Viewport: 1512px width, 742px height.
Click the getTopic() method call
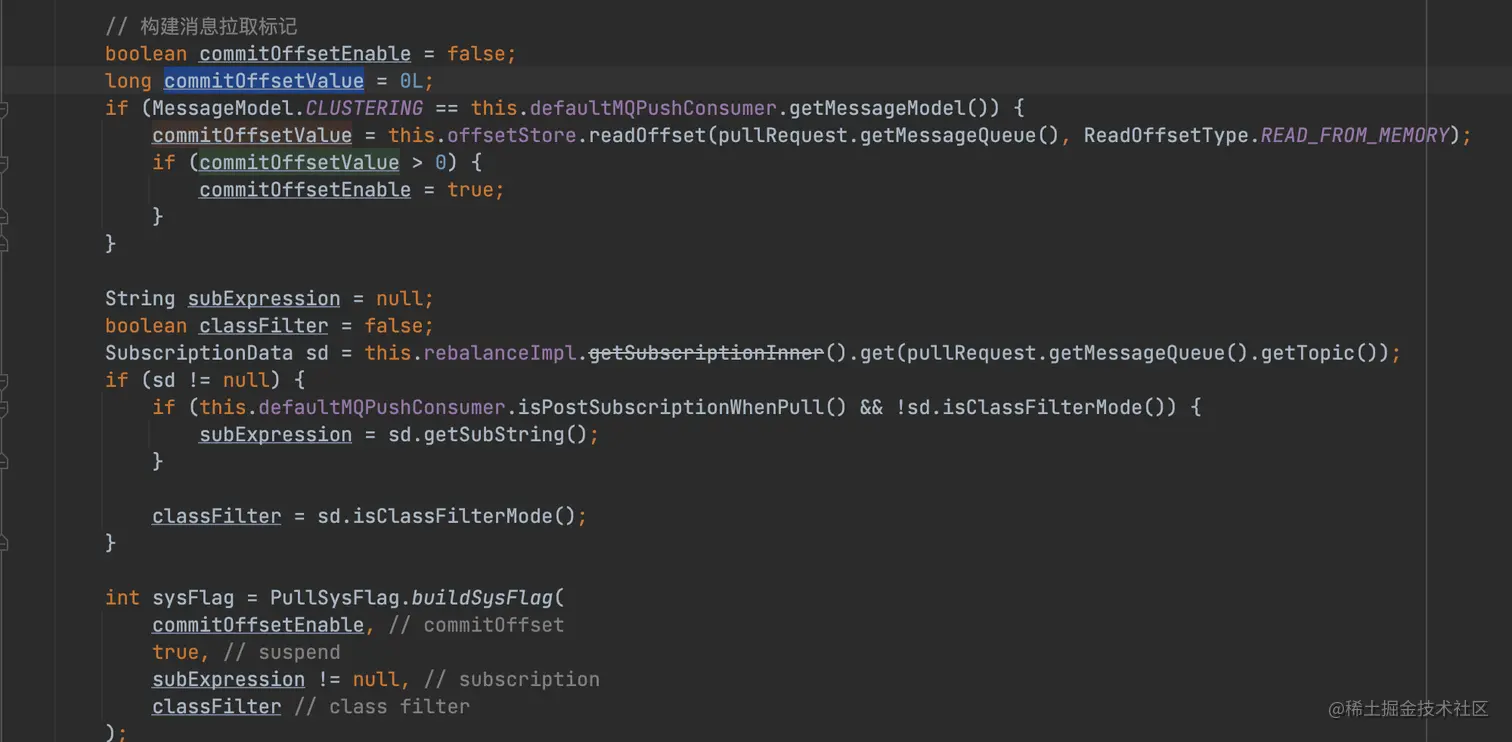(1320, 353)
